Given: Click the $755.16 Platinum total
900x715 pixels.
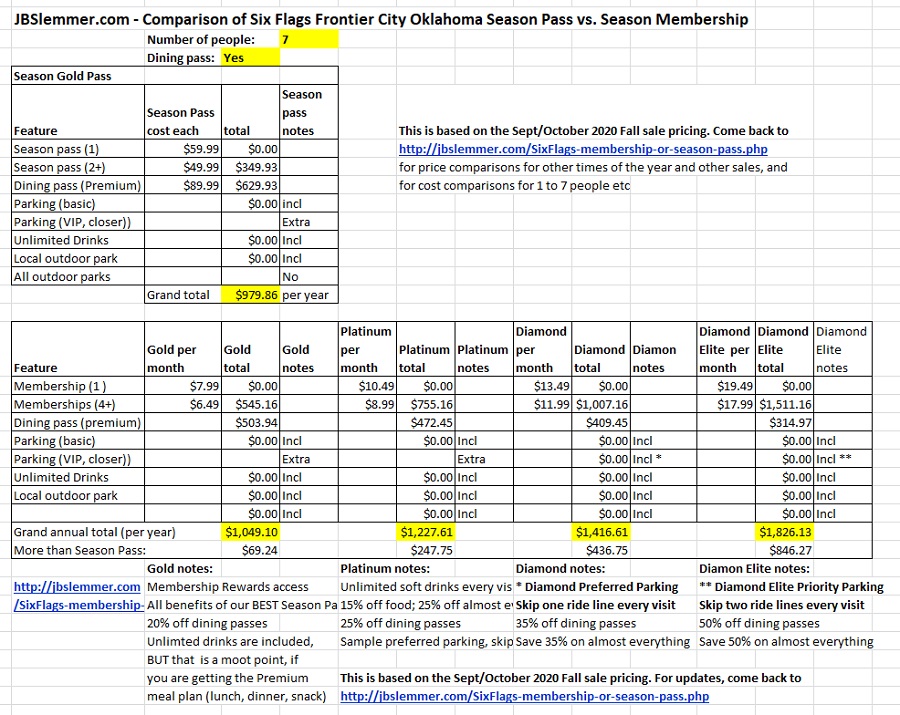Looking at the screenshot, I should coord(426,405).
